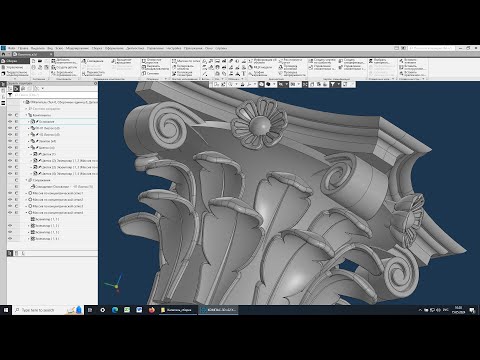Open the Моделирование menu
The image size is (480, 360).
point(77,48)
